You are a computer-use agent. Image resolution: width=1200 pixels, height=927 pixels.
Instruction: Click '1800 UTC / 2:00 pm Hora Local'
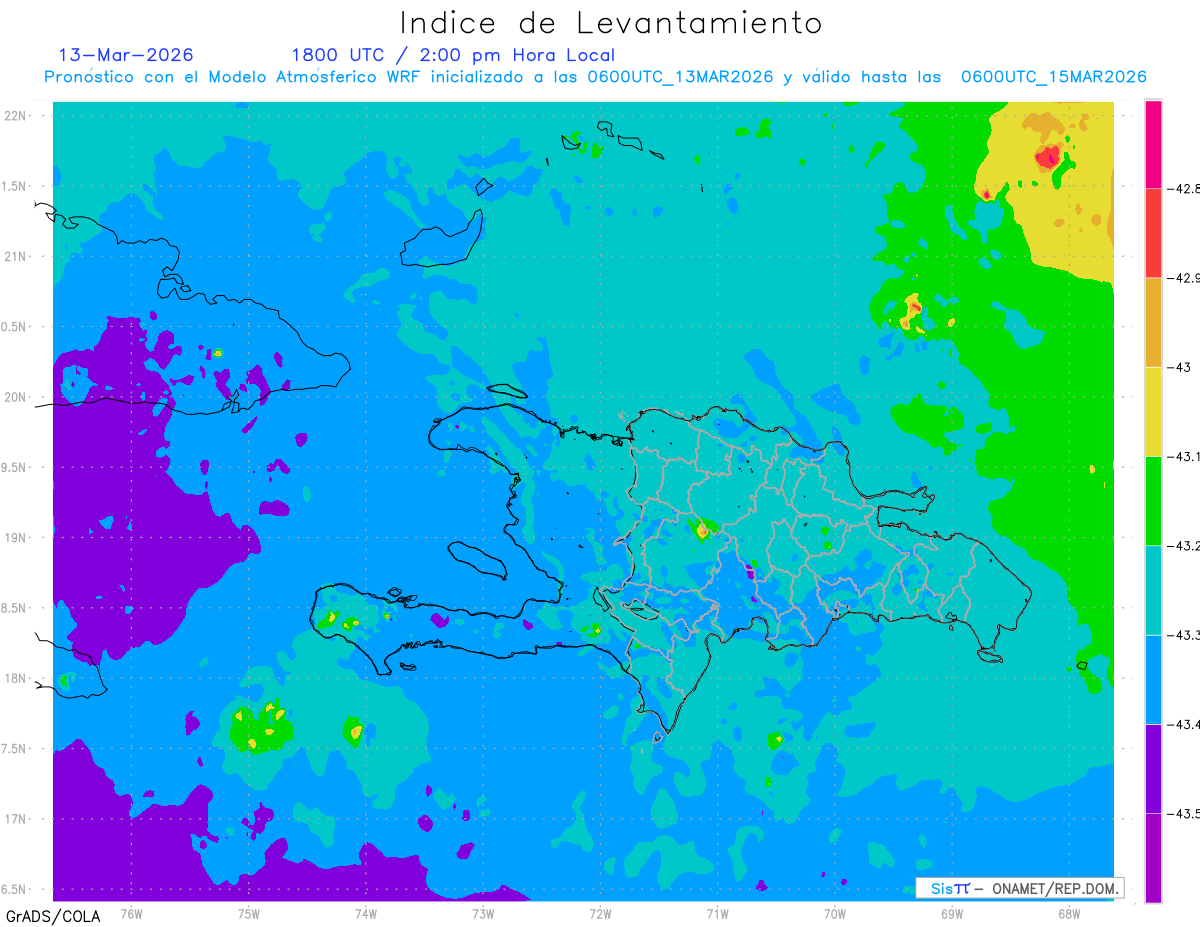click(453, 56)
